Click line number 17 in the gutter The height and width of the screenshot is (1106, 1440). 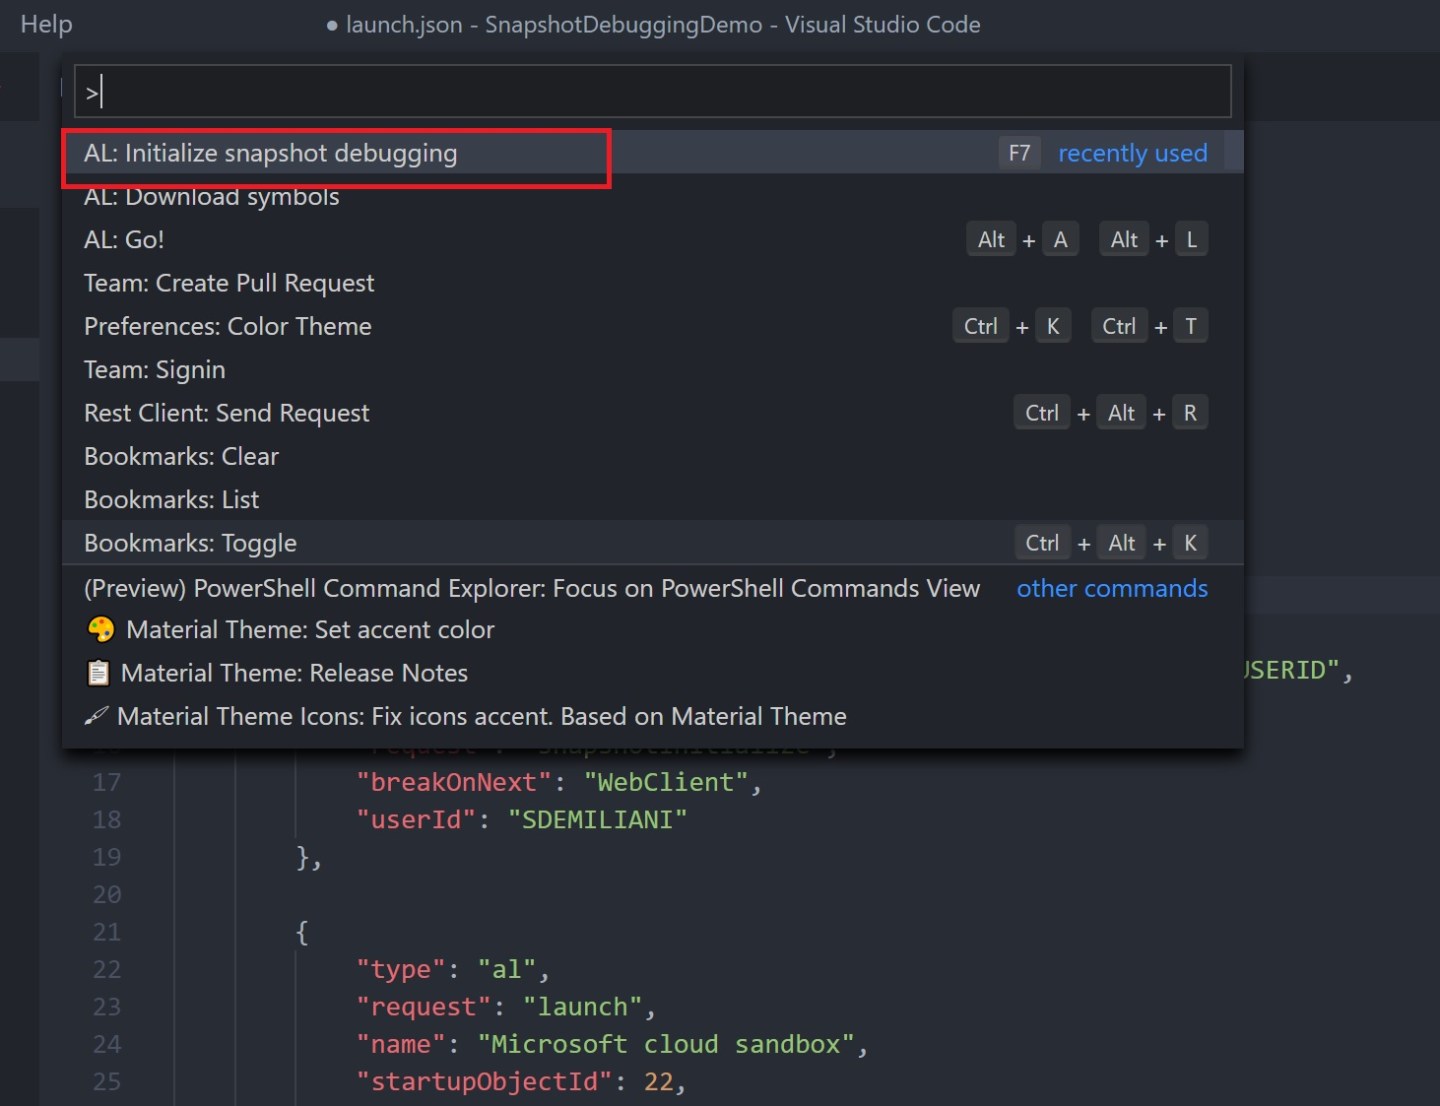click(x=106, y=782)
